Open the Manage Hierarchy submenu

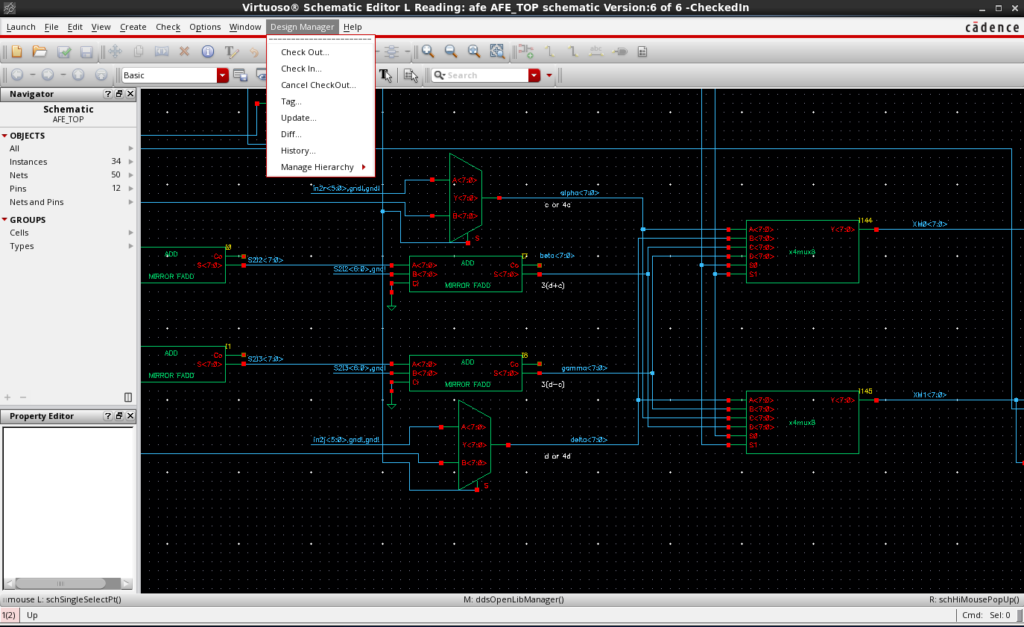(321, 167)
